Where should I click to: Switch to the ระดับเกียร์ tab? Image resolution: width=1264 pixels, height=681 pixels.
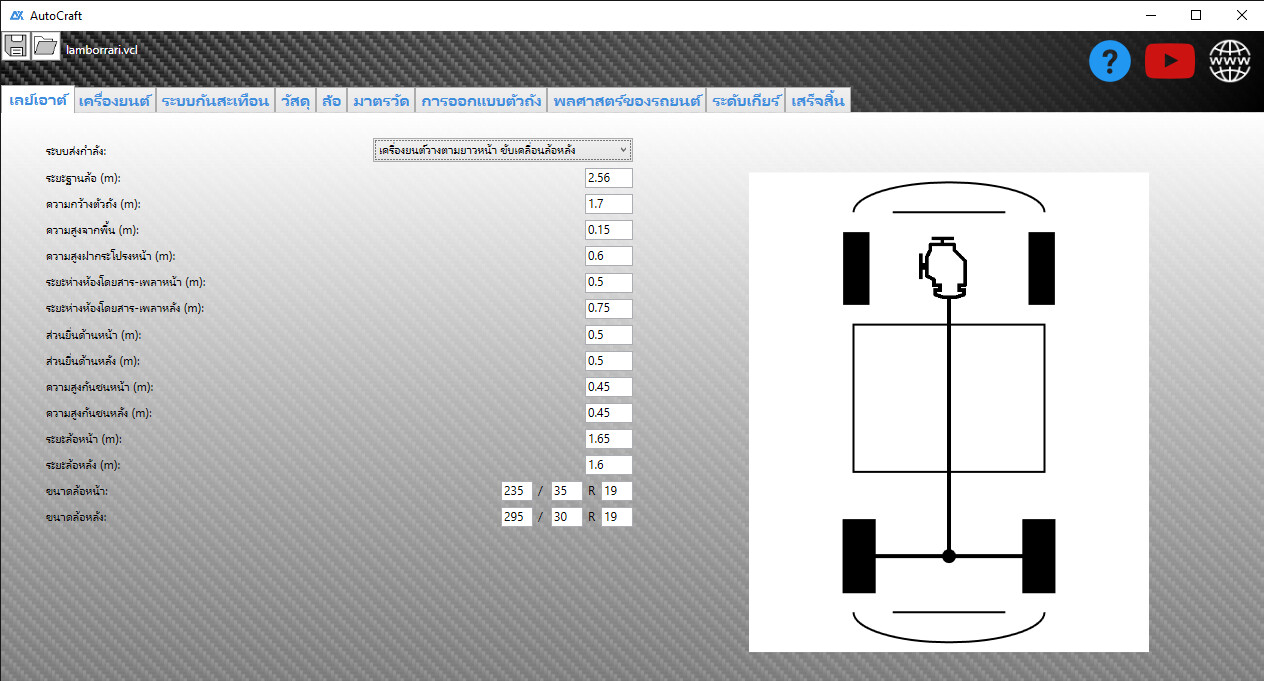tap(746, 101)
